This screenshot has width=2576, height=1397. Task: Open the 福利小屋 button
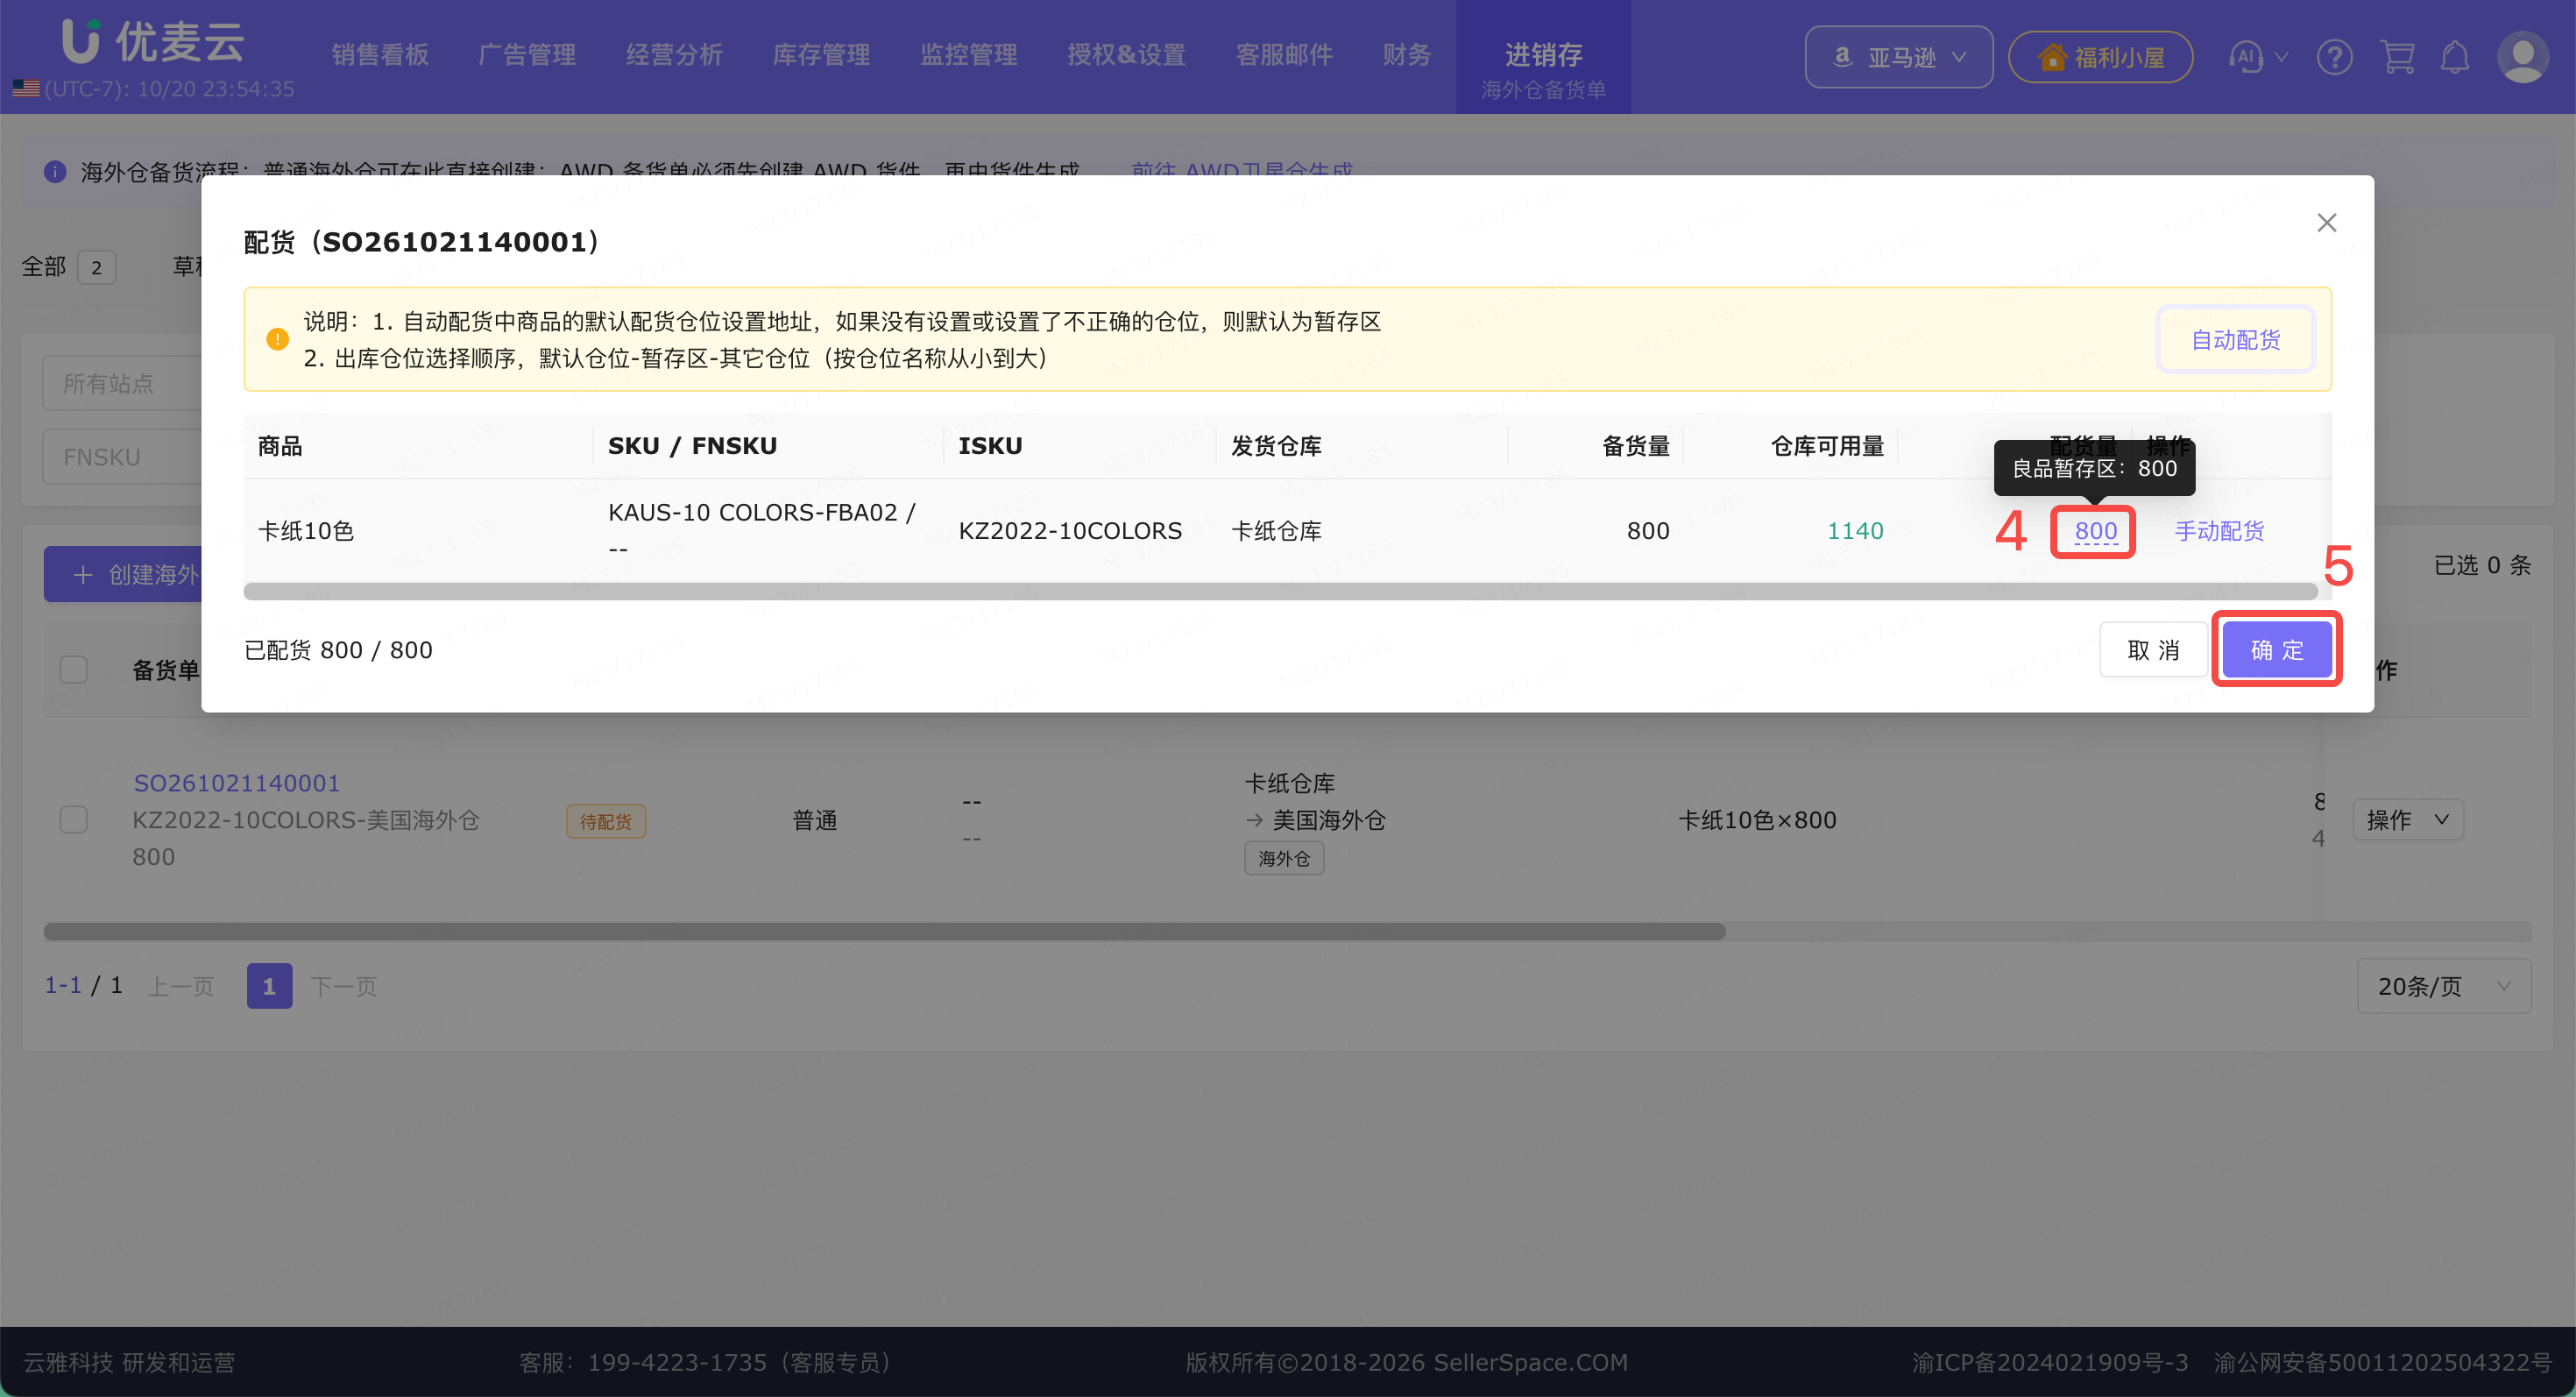pyautogui.click(x=2100, y=57)
